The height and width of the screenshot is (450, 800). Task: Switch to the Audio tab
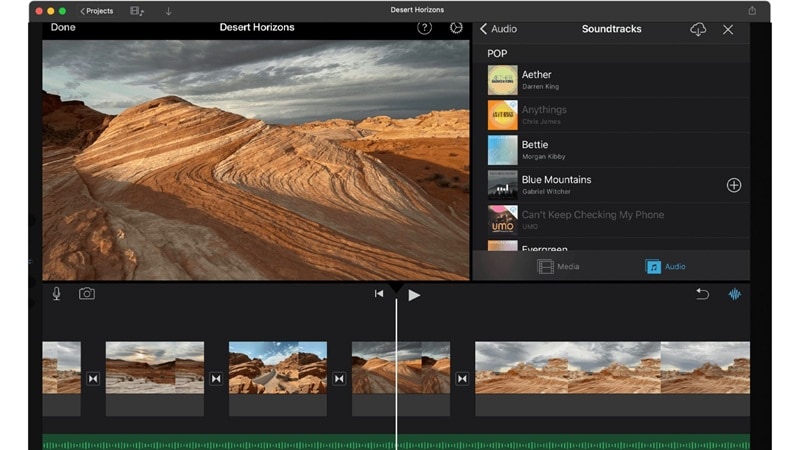665,266
